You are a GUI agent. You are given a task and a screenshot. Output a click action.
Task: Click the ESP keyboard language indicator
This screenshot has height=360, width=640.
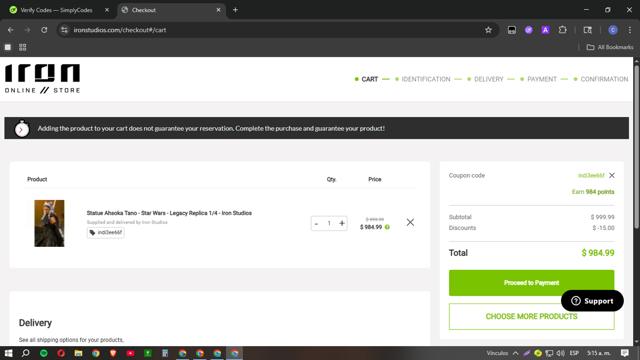(574, 353)
